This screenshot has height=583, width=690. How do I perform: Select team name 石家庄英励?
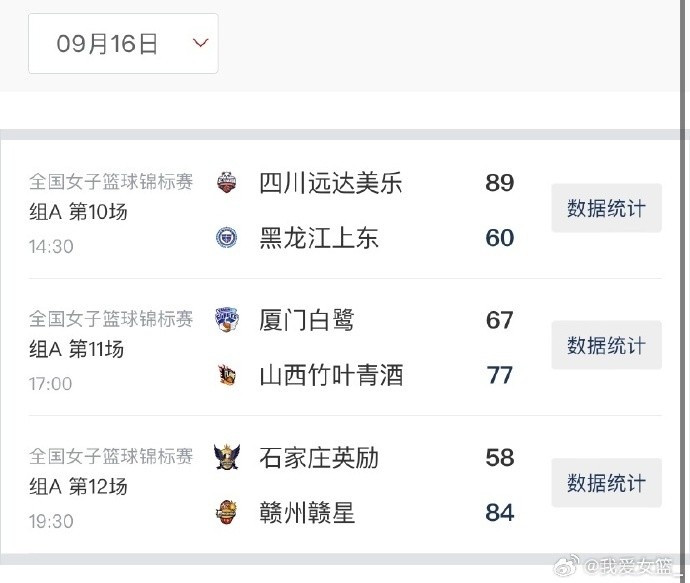click(319, 458)
